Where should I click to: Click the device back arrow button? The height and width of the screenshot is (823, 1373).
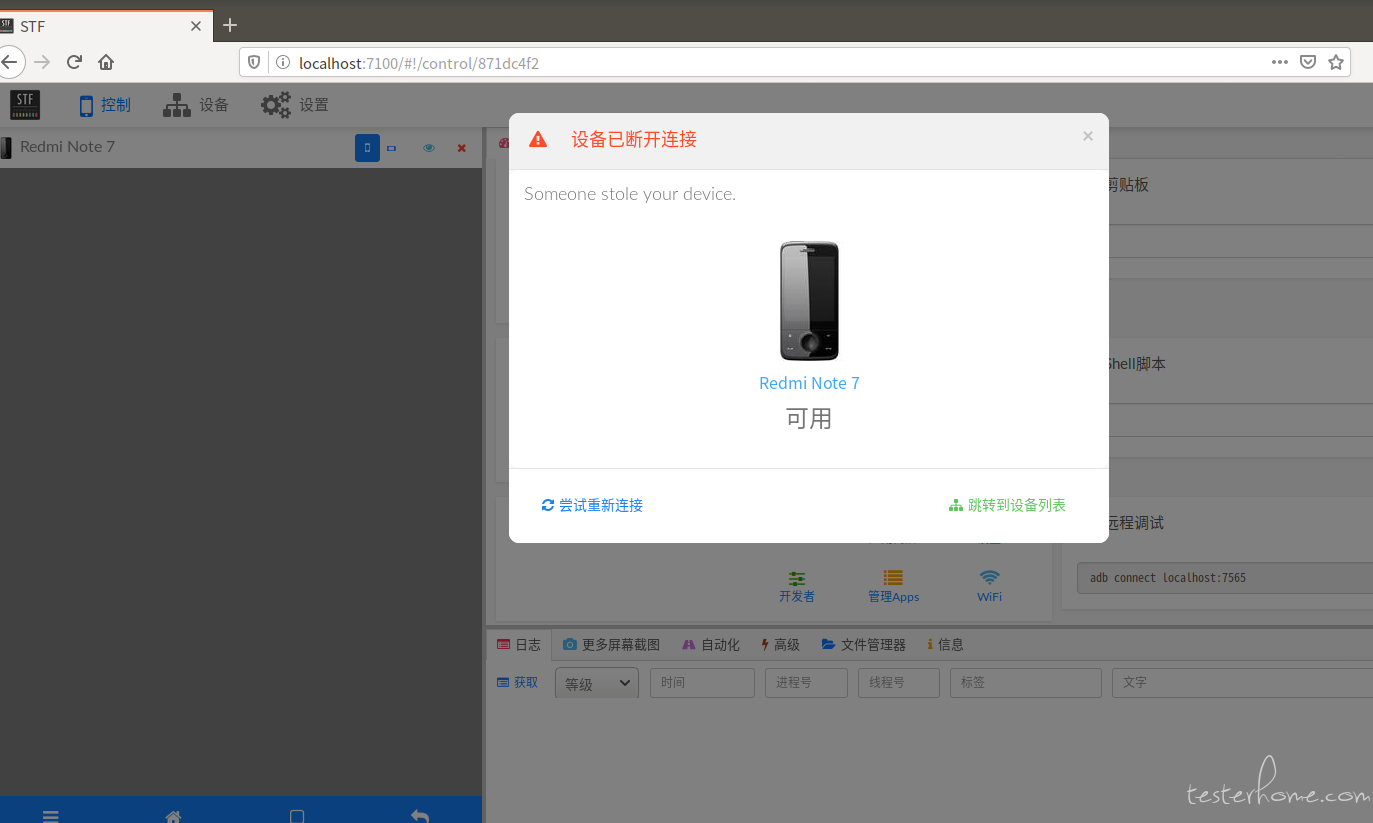tap(420, 816)
